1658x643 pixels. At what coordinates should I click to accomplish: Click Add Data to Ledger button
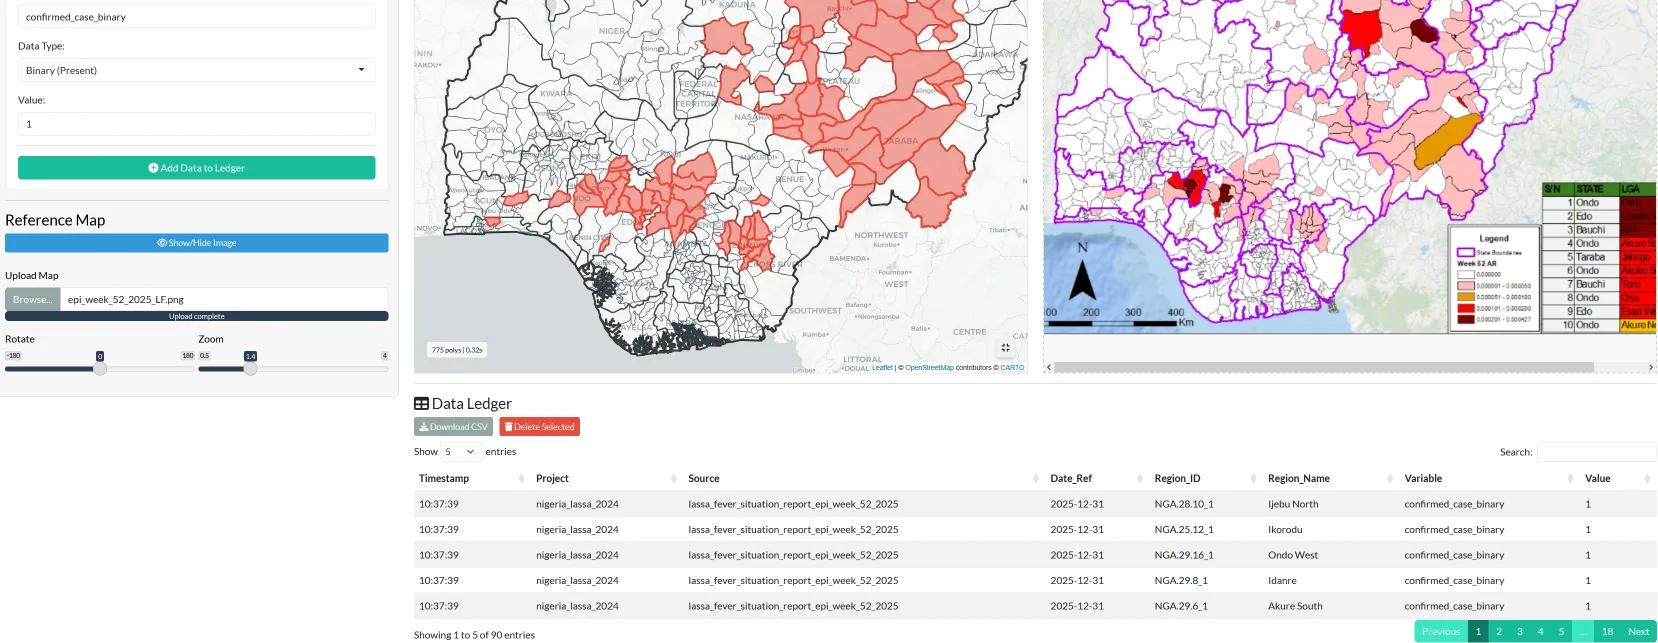point(197,168)
